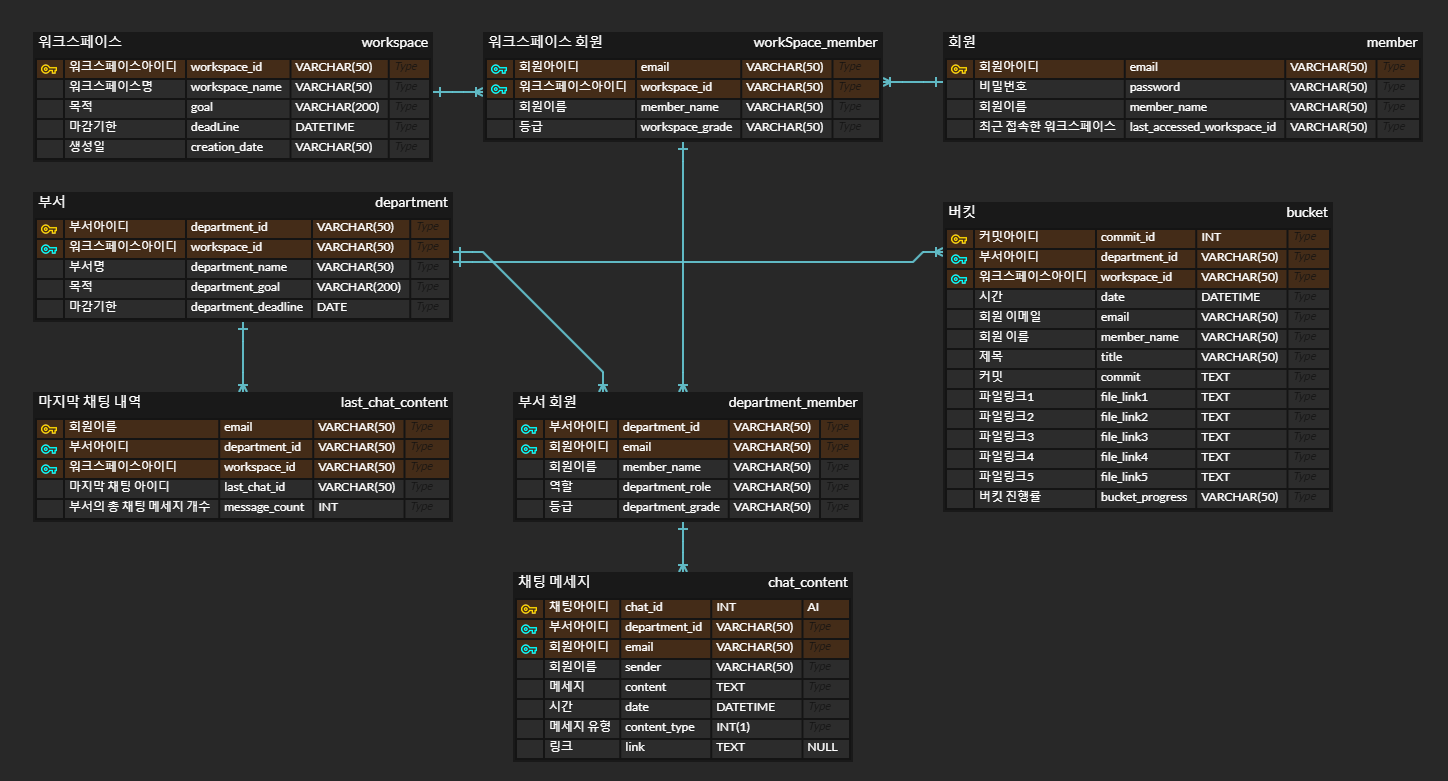
Task: Select the 'department_name' column cell
Action: (250, 268)
